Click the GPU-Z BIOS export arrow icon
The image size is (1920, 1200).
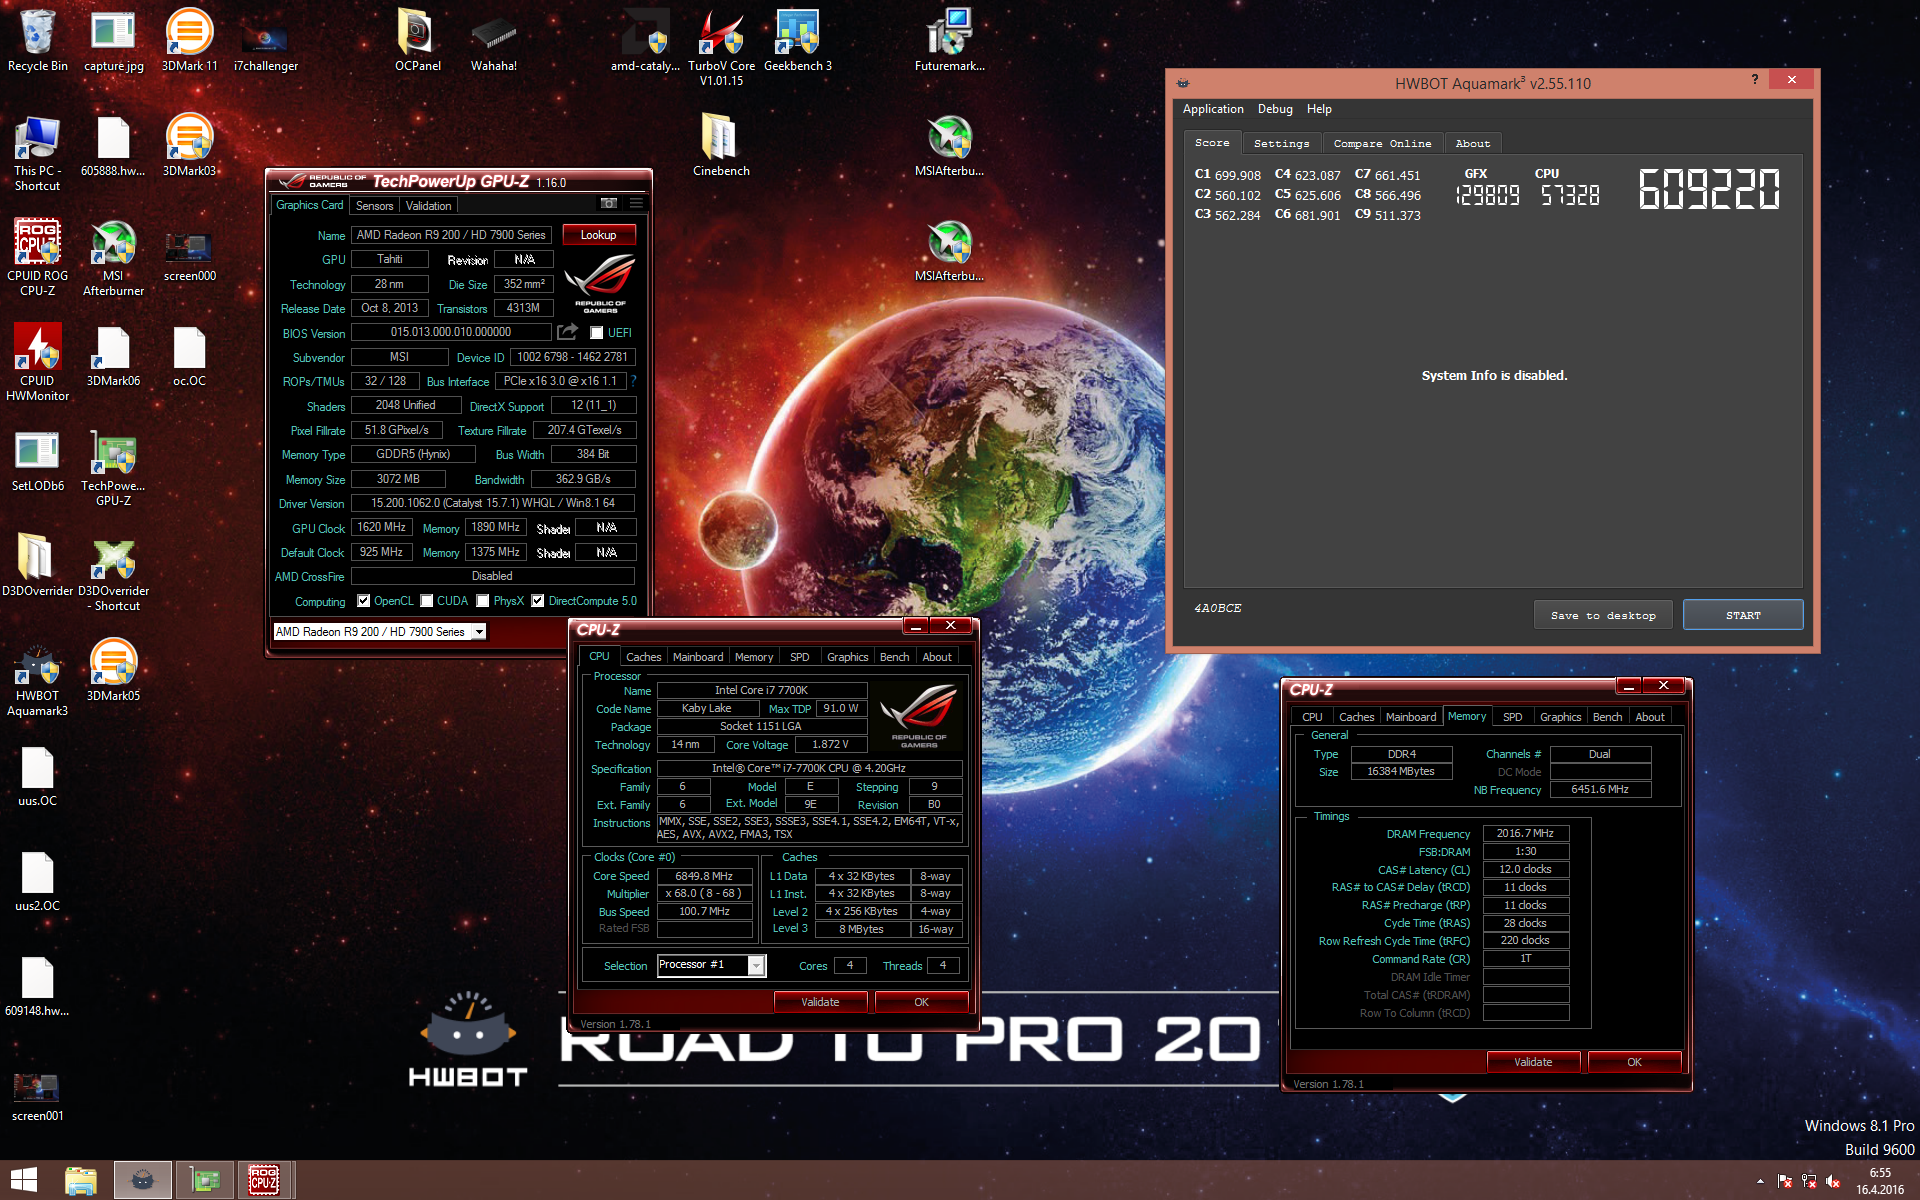click(568, 332)
